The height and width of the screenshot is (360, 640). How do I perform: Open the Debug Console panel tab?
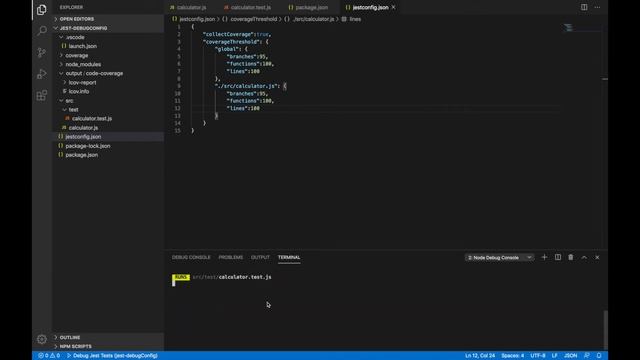[x=191, y=257]
